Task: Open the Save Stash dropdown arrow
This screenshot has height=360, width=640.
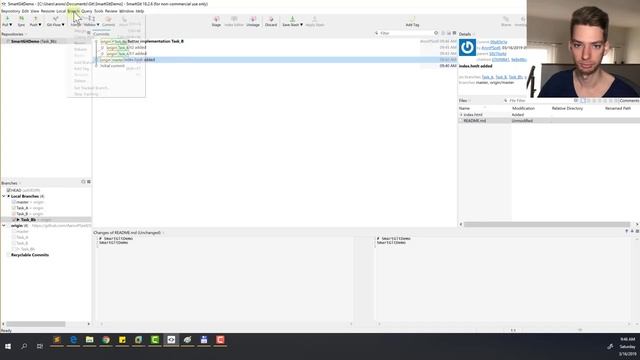Action: click(301, 25)
